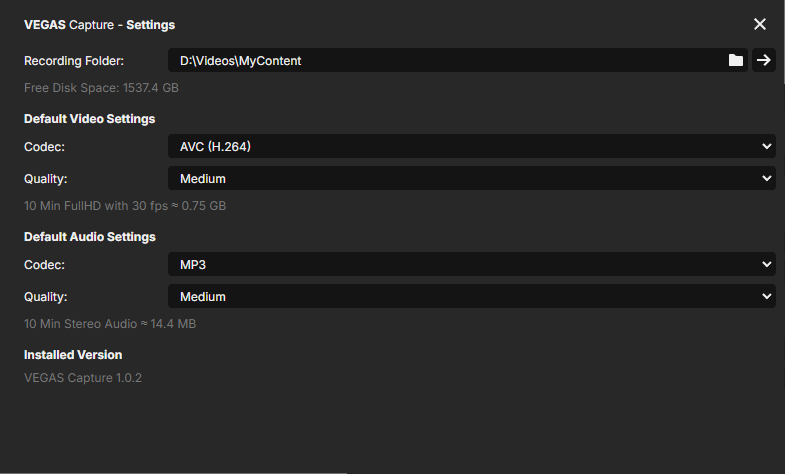This screenshot has width=785, height=474.
Task: Click the chevron arrow on the audio quality box
Action: [x=766, y=297]
